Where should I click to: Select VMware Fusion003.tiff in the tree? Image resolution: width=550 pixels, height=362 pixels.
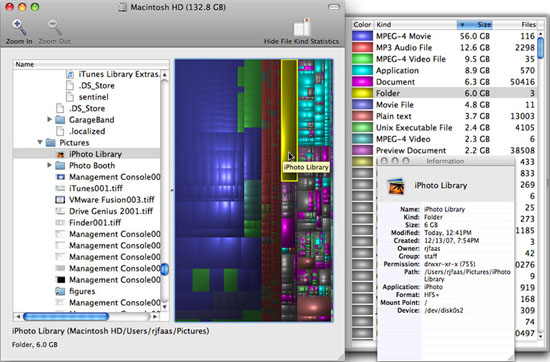(x=87, y=200)
